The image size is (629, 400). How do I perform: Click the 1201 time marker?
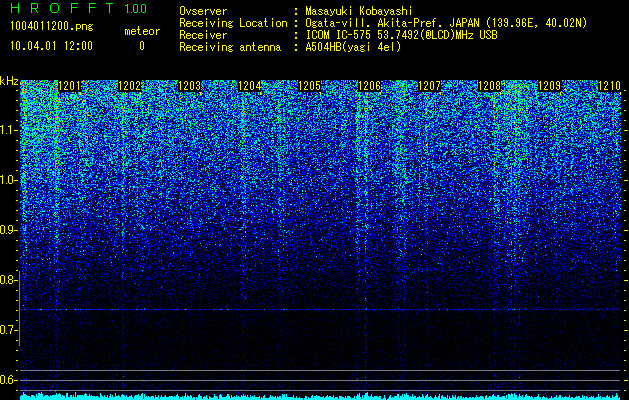(70, 86)
